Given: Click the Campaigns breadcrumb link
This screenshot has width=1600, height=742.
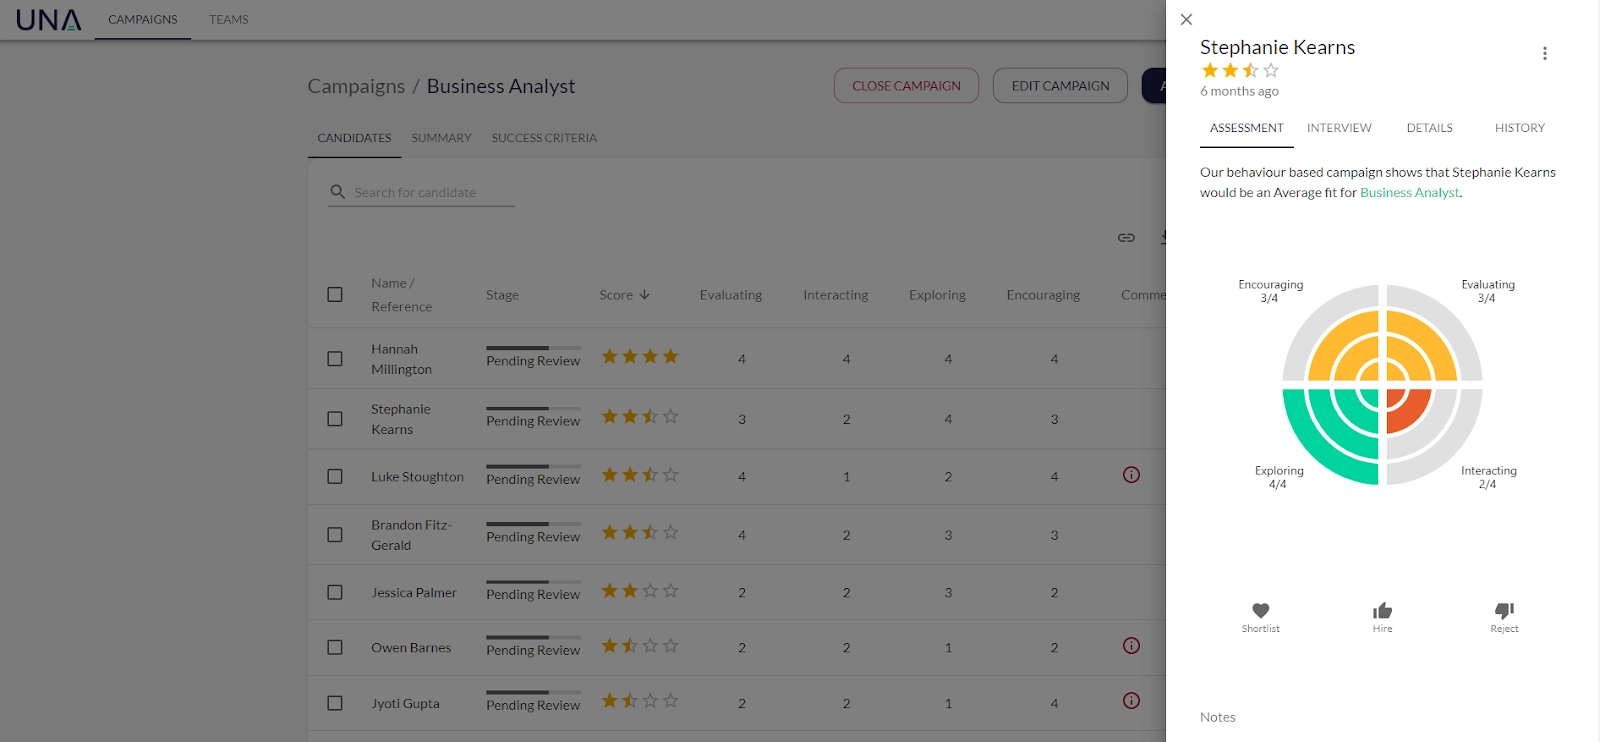Looking at the screenshot, I should tap(356, 86).
